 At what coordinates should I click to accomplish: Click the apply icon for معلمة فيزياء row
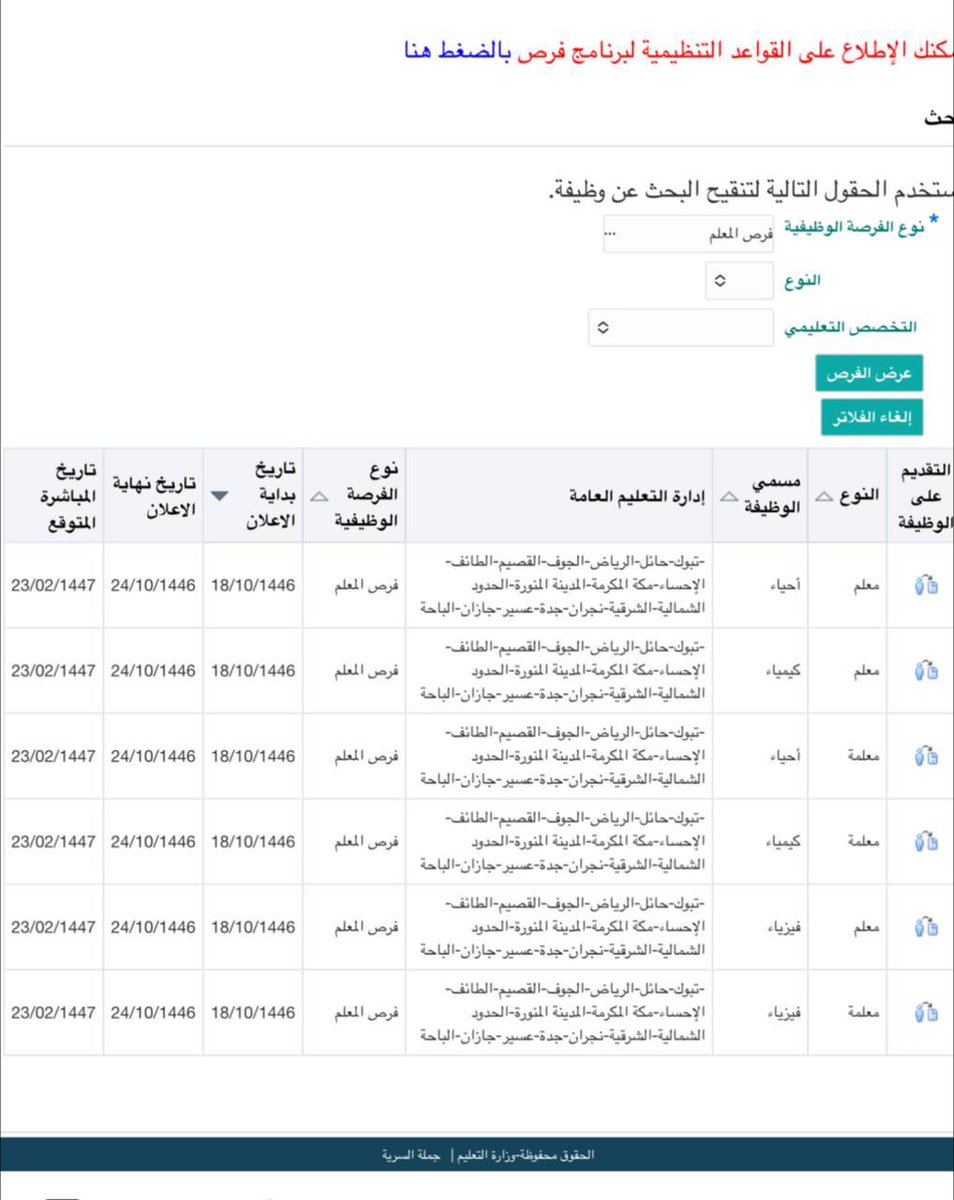(926, 1013)
